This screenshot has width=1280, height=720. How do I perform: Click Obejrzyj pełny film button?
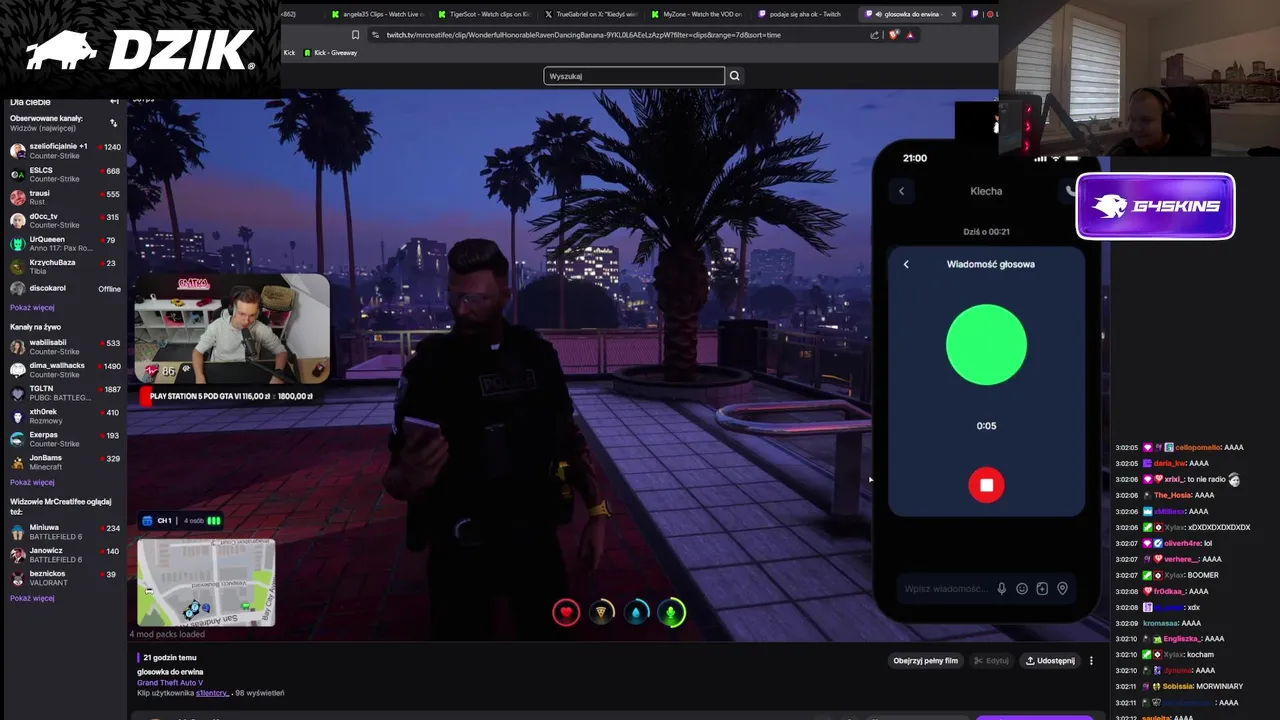tap(925, 661)
